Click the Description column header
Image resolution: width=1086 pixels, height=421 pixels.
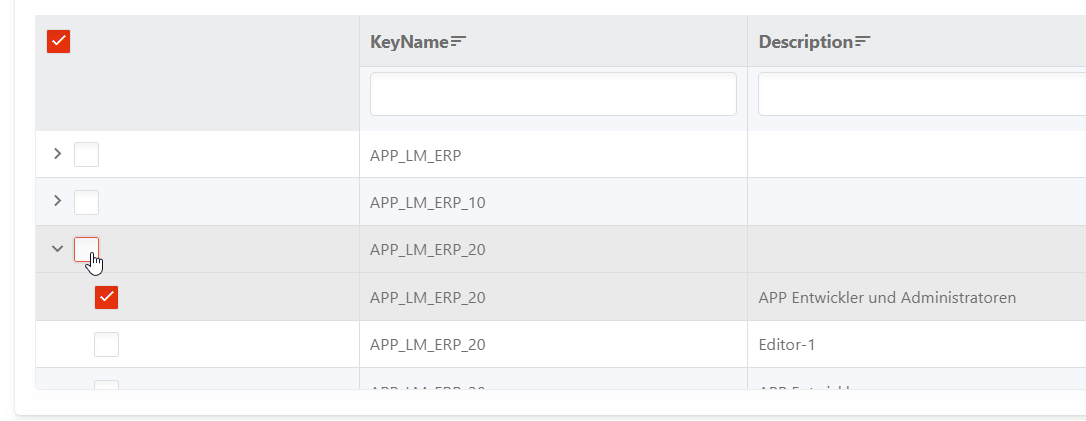[805, 42]
